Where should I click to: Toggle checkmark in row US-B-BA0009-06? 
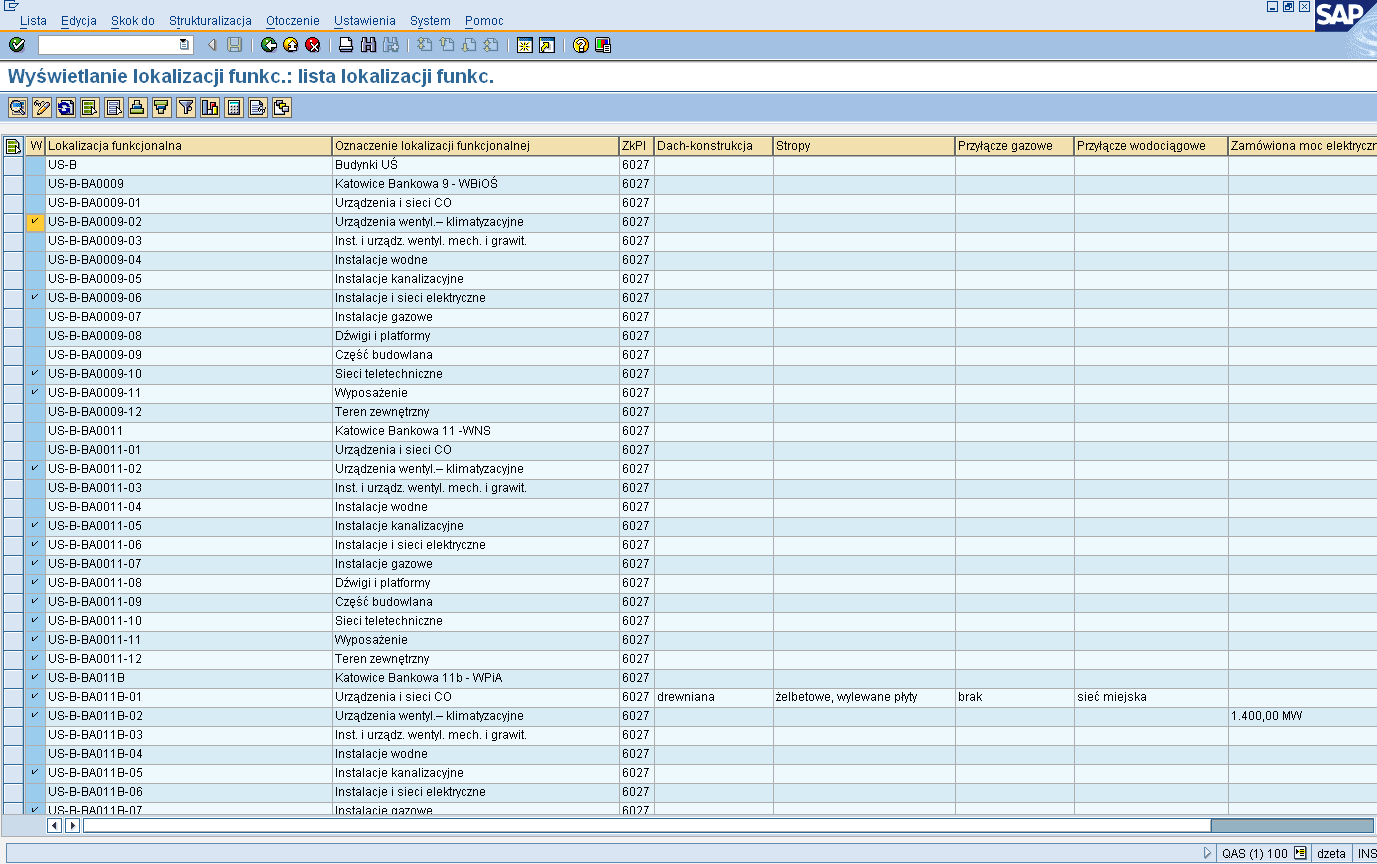coord(35,298)
